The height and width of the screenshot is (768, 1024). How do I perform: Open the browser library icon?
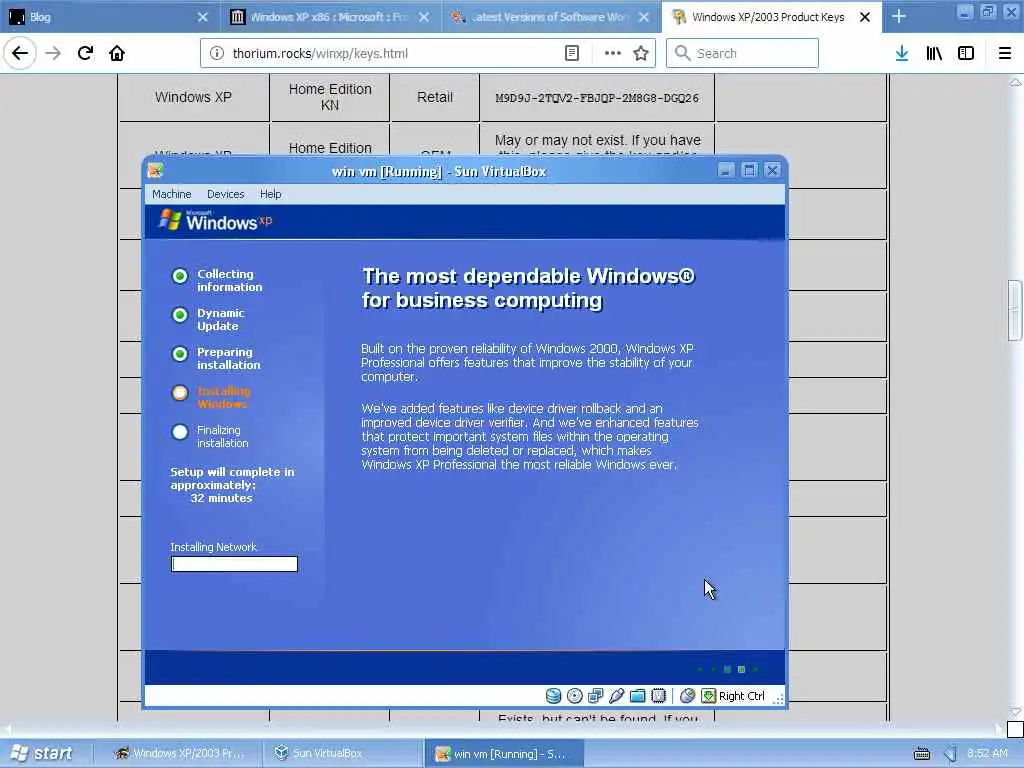click(934, 53)
